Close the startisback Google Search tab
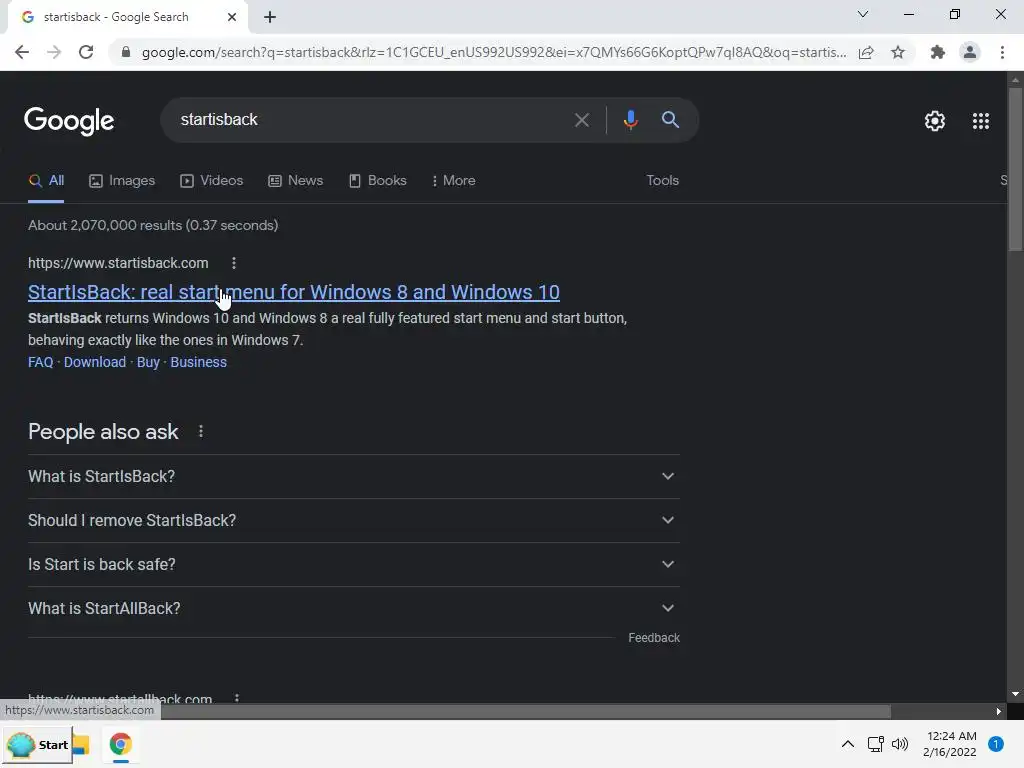The image size is (1024, 768). click(x=232, y=17)
